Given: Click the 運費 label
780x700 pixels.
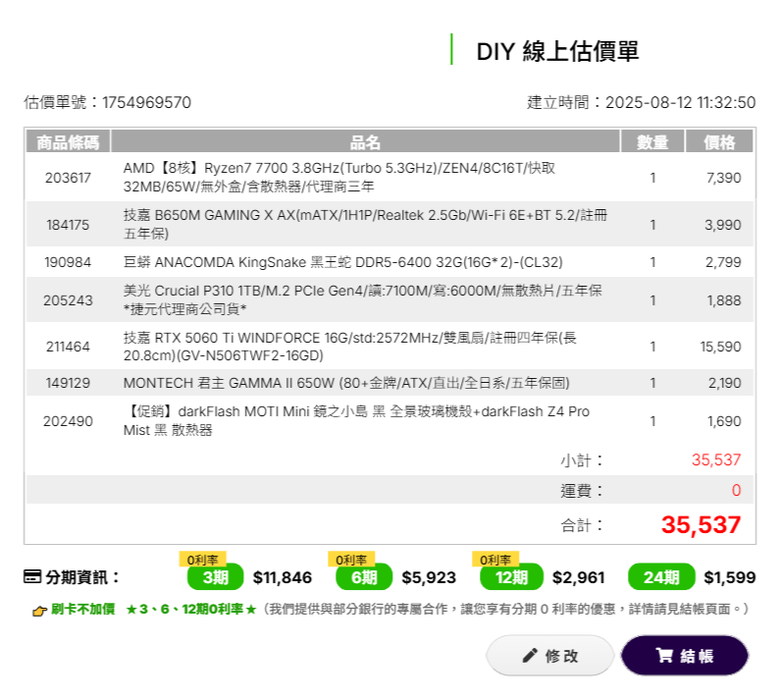Looking at the screenshot, I should pos(581,491).
